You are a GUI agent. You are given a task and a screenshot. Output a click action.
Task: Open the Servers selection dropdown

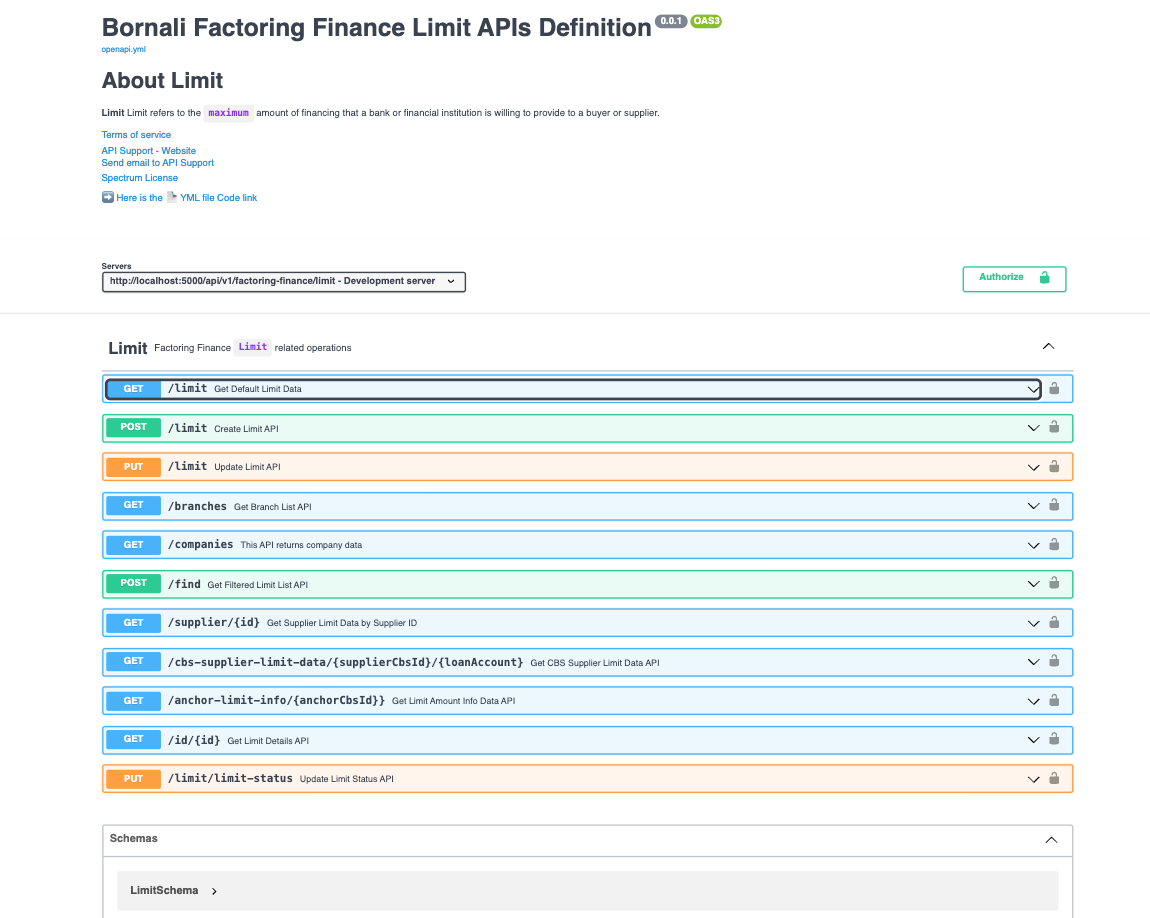click(x=283, y=281)
